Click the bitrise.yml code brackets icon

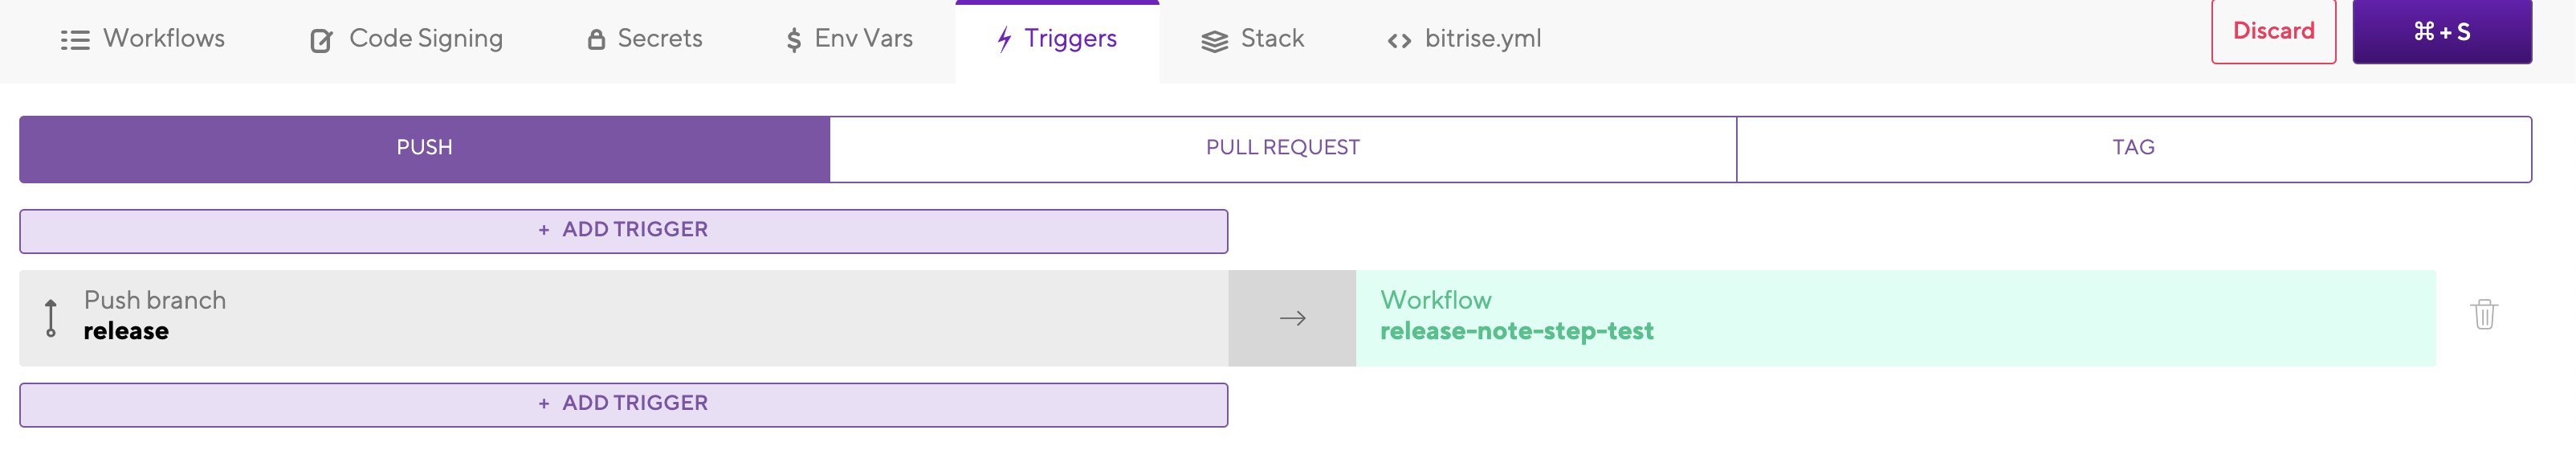click(1399, 41)
